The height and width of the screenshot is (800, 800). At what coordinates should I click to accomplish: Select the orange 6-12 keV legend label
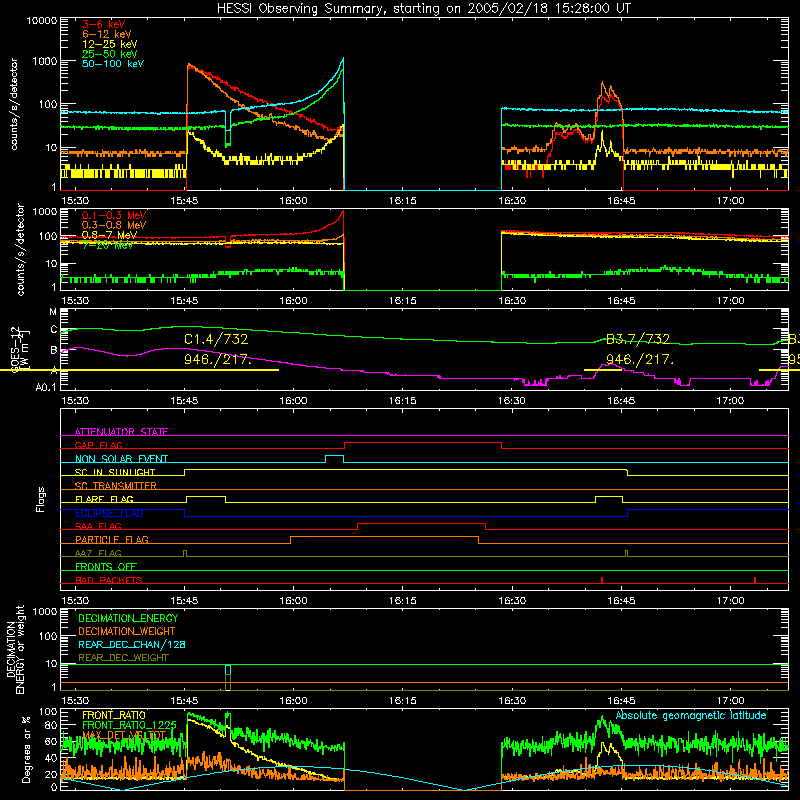point(107,34)
